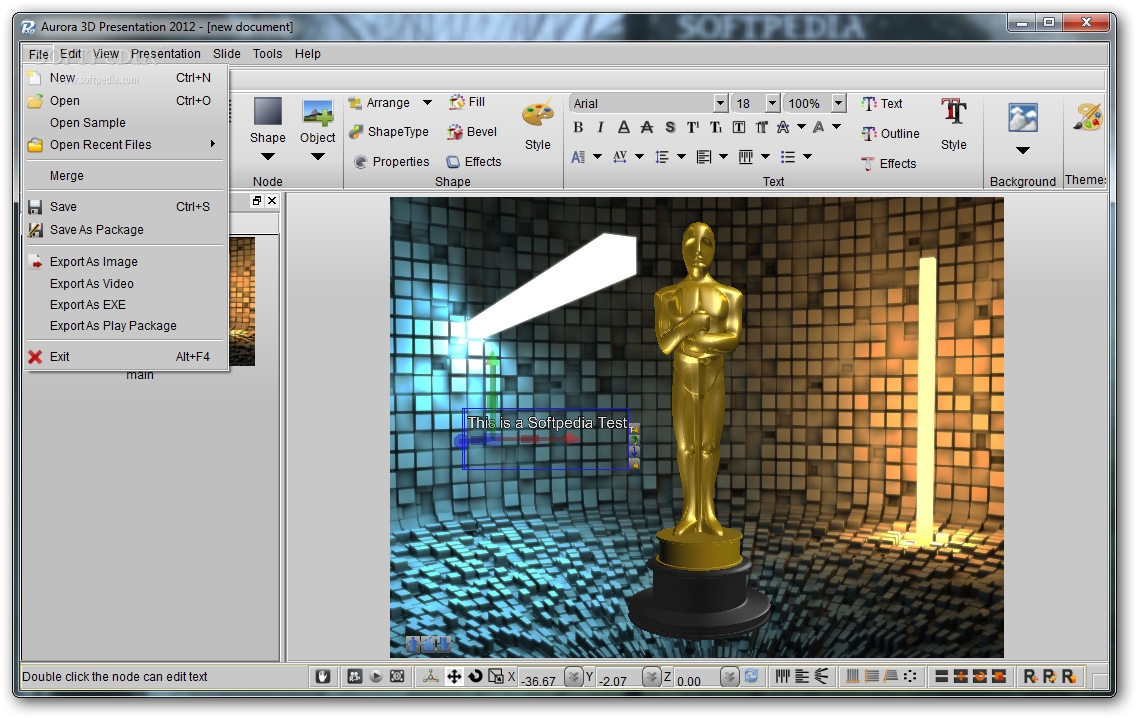This screenshot has height=718, width=1137.
Task: Toggle strikethrough text formatting
Action: pos(647,128)
